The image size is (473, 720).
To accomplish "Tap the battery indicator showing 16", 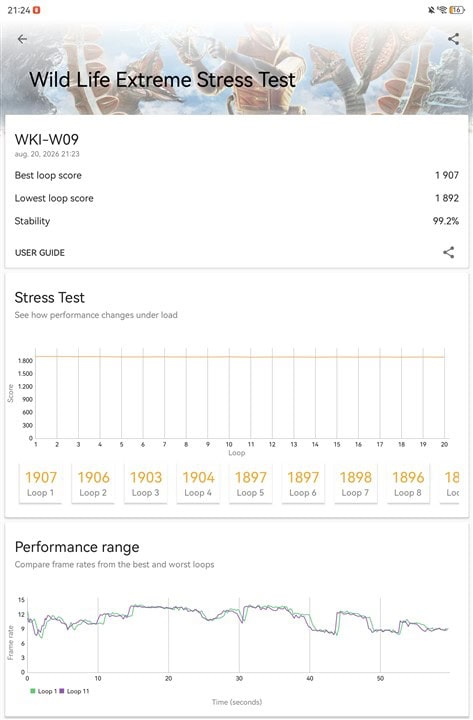I will (457, 10).
